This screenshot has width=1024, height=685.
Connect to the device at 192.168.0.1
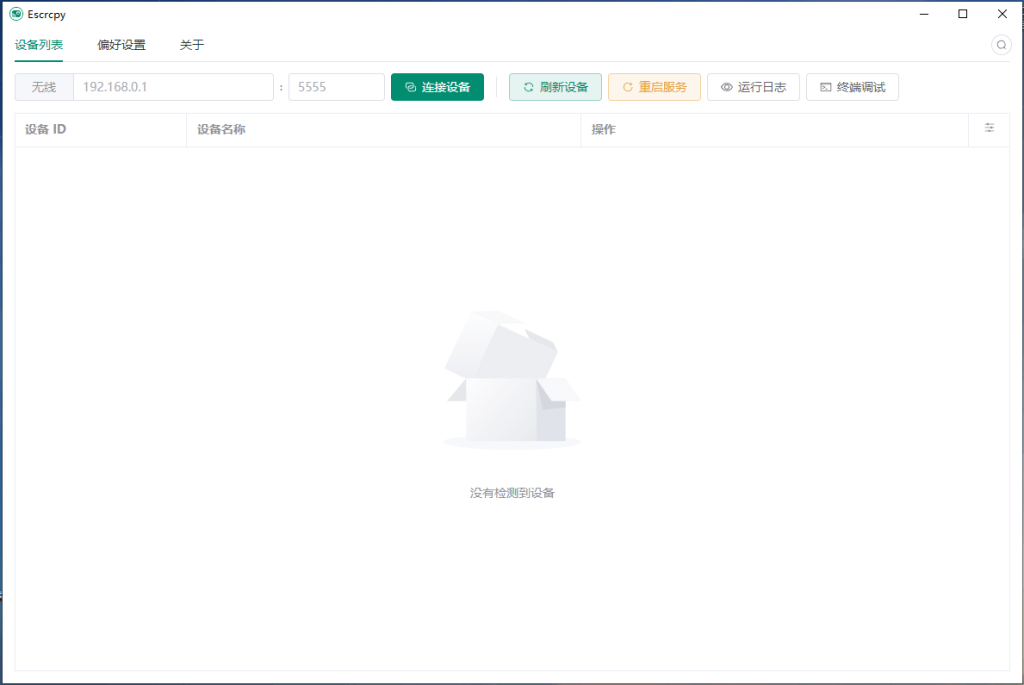click(437, 87)
